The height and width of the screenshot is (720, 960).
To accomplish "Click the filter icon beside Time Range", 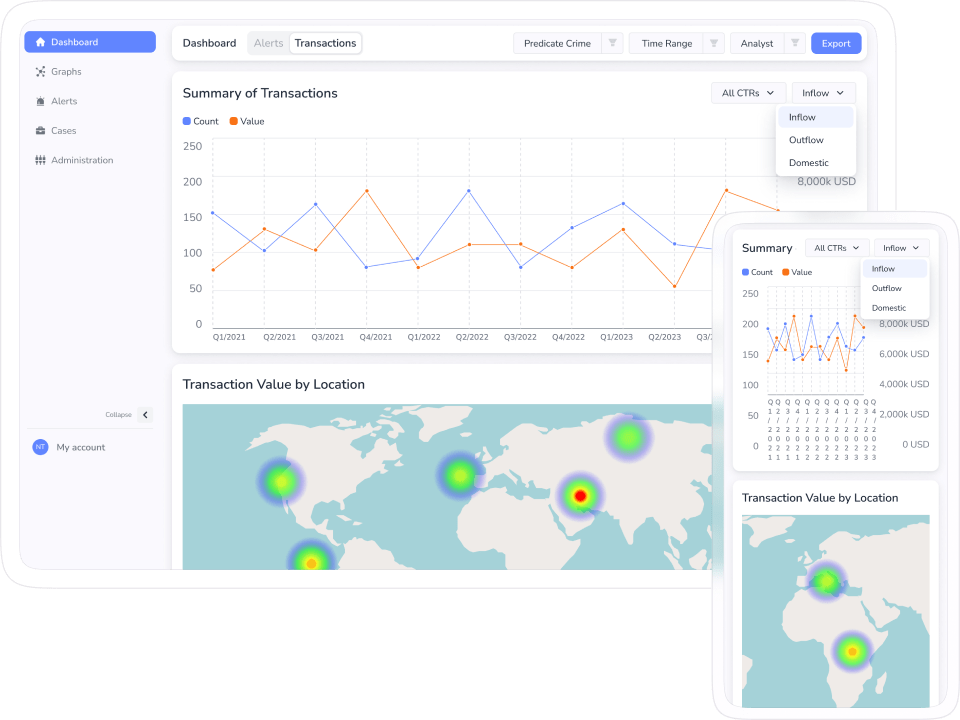I will pyautogui.click(x=713, y=43).
